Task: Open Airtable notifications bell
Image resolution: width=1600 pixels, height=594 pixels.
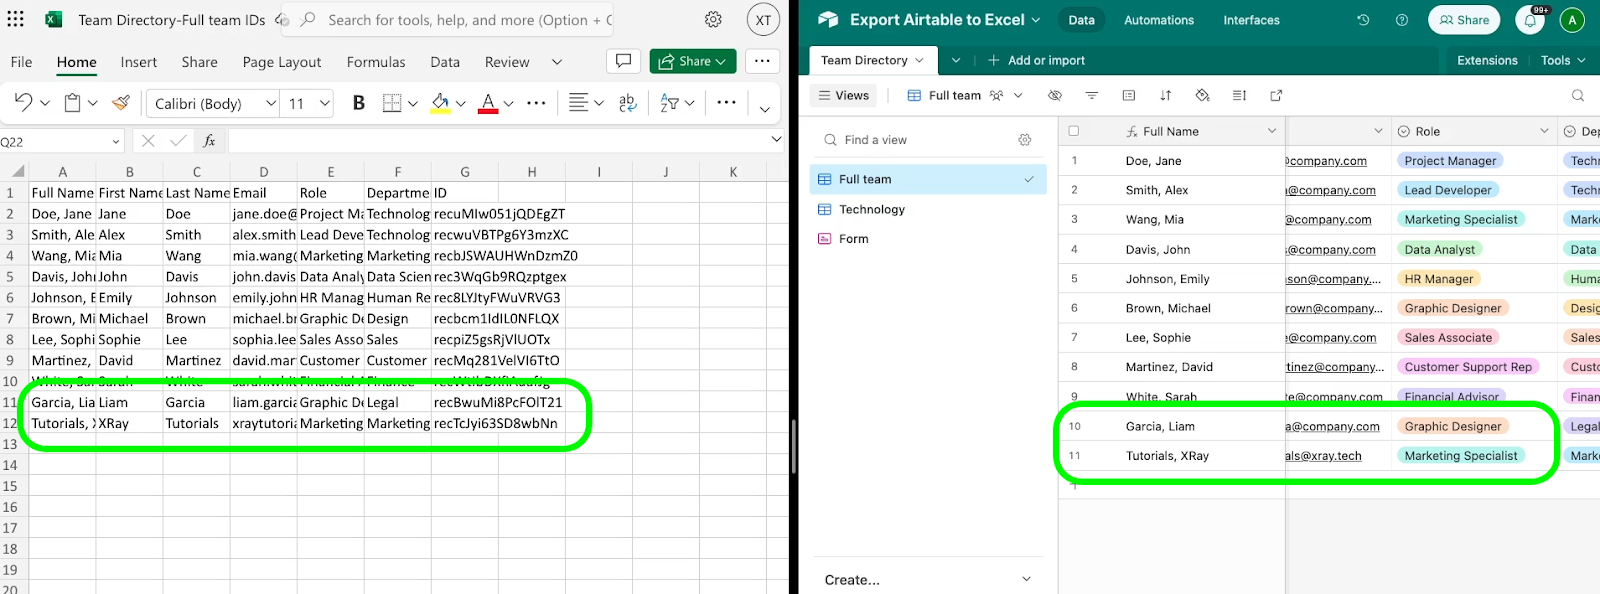Action: [x=1530, y=20]
